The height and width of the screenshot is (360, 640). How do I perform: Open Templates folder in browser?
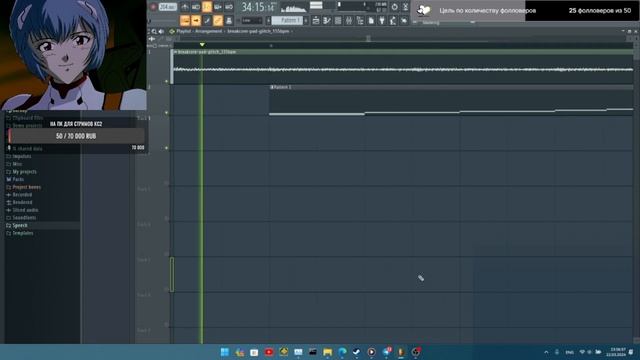pos(23,233)
